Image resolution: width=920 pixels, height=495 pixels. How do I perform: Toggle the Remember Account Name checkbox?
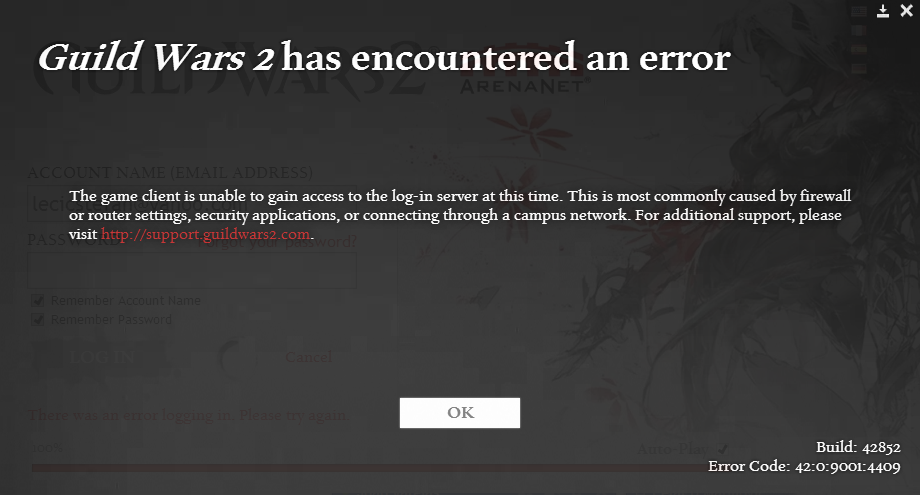click(38, 301)
